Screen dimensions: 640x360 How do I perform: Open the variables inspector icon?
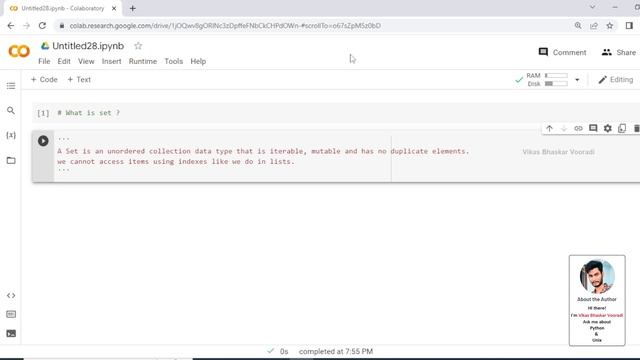[x=11, y=135]
